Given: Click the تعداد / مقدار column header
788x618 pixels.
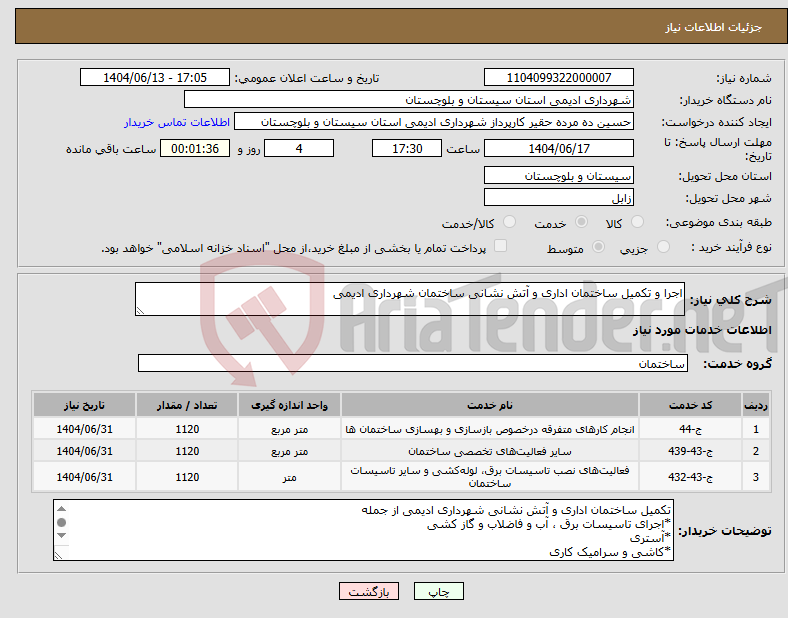Looking at the screenshot, I should 187,405.
